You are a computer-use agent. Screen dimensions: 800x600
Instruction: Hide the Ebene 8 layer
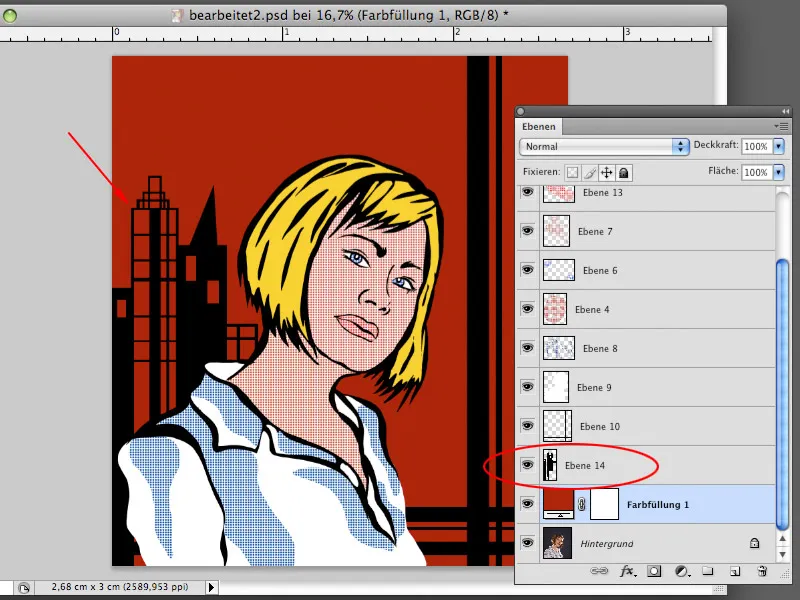528,347
